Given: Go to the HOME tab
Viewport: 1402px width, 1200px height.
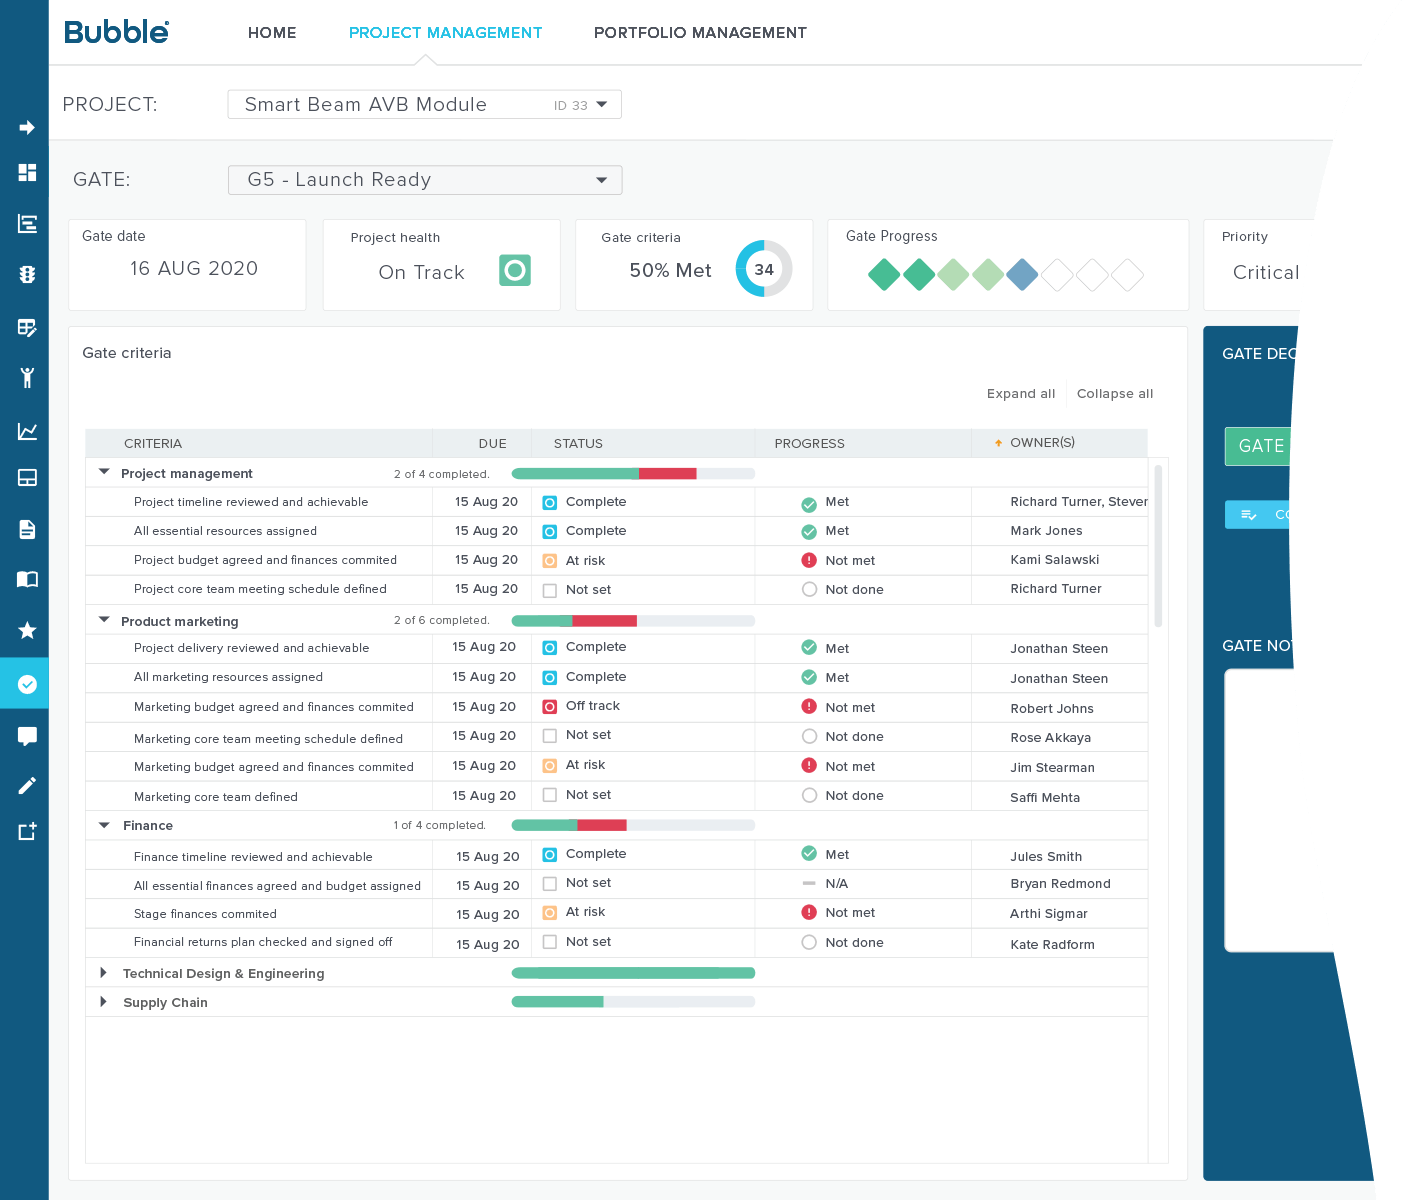Looking at the screenshot, I should click(272, 32).
